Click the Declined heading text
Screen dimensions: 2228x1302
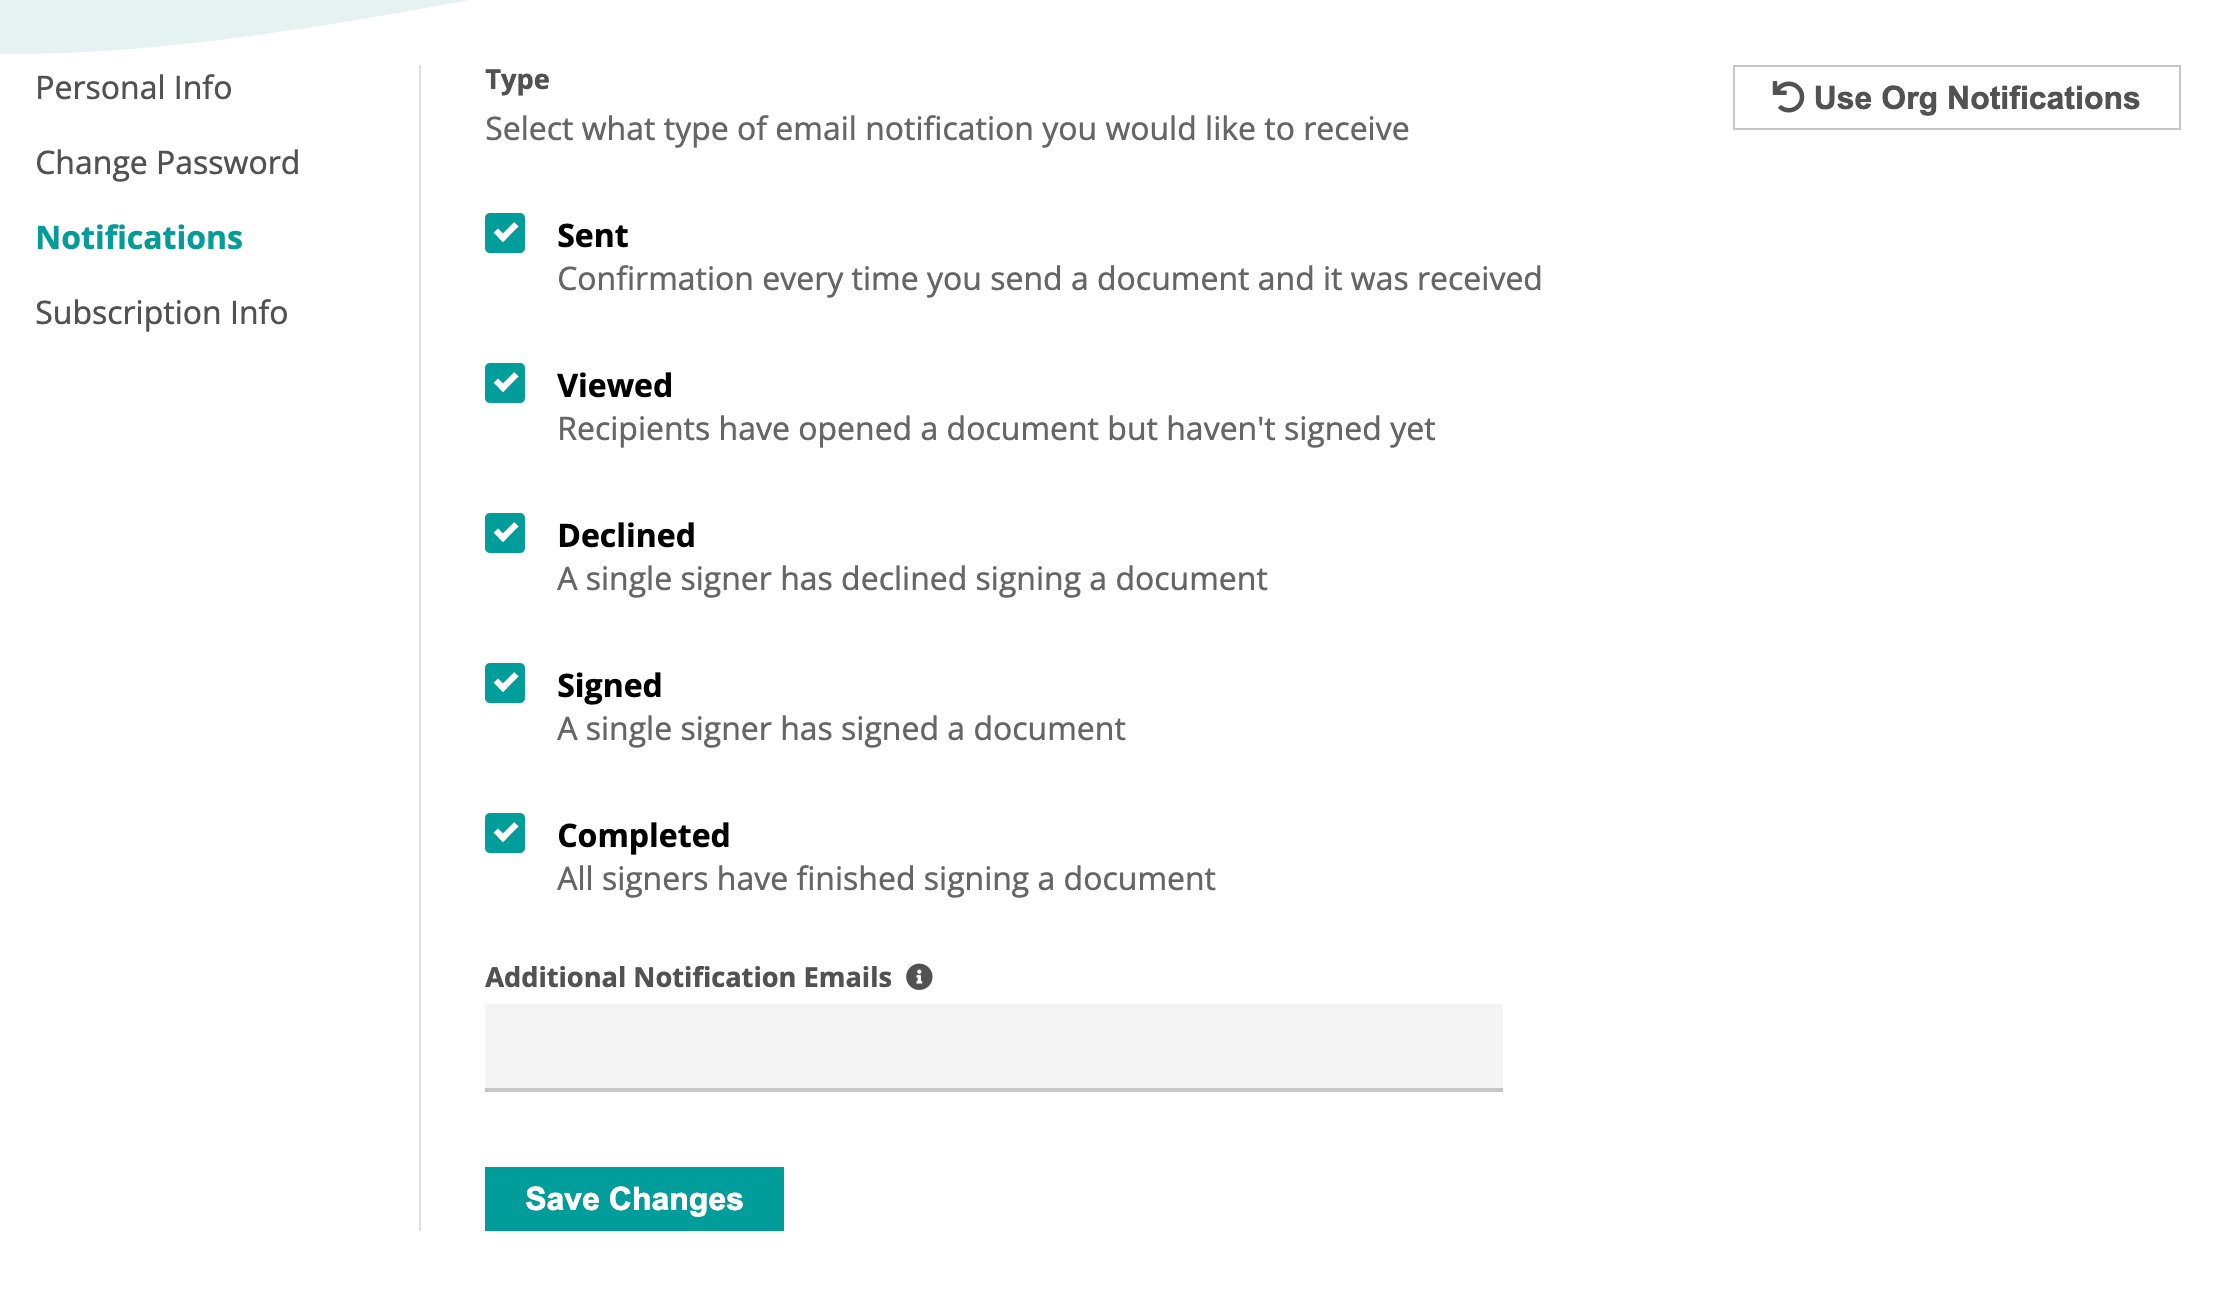point(626,534)
